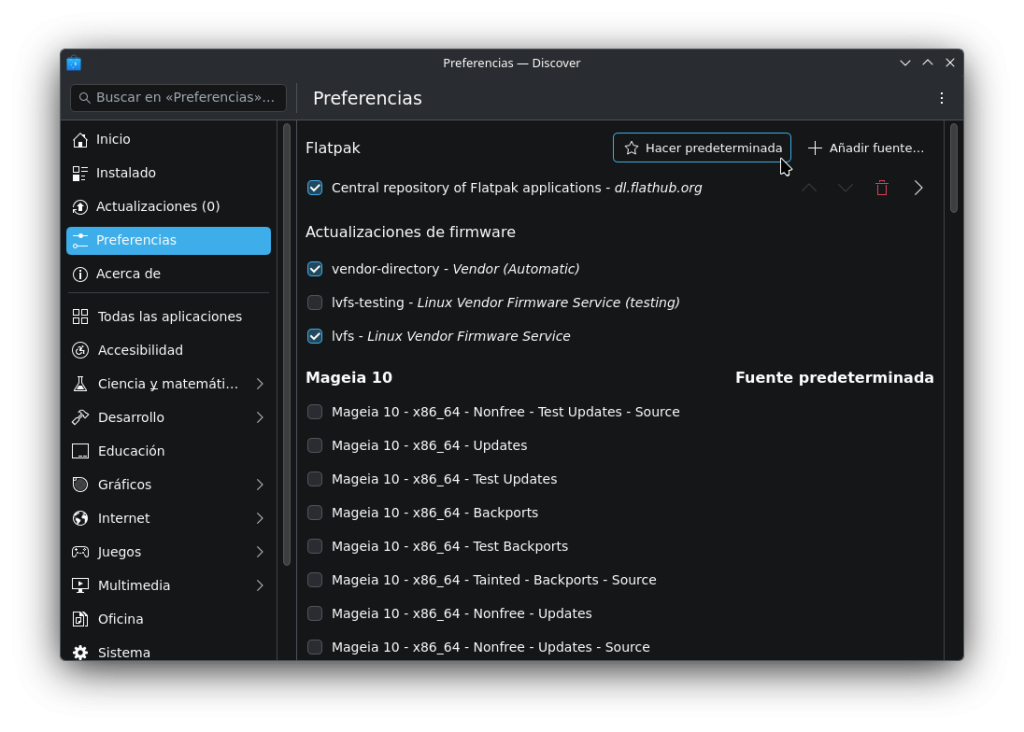Browse Todas las aplicaciones
Viewport: 1024px width, 732px height.
point(168,317)
